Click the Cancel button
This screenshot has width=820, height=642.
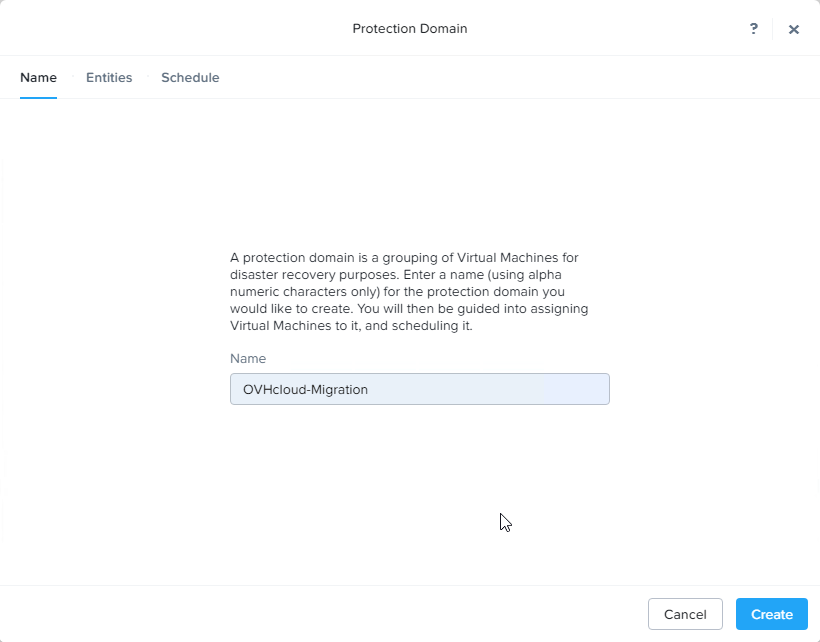pyautogui.click(x=685, y=614)
